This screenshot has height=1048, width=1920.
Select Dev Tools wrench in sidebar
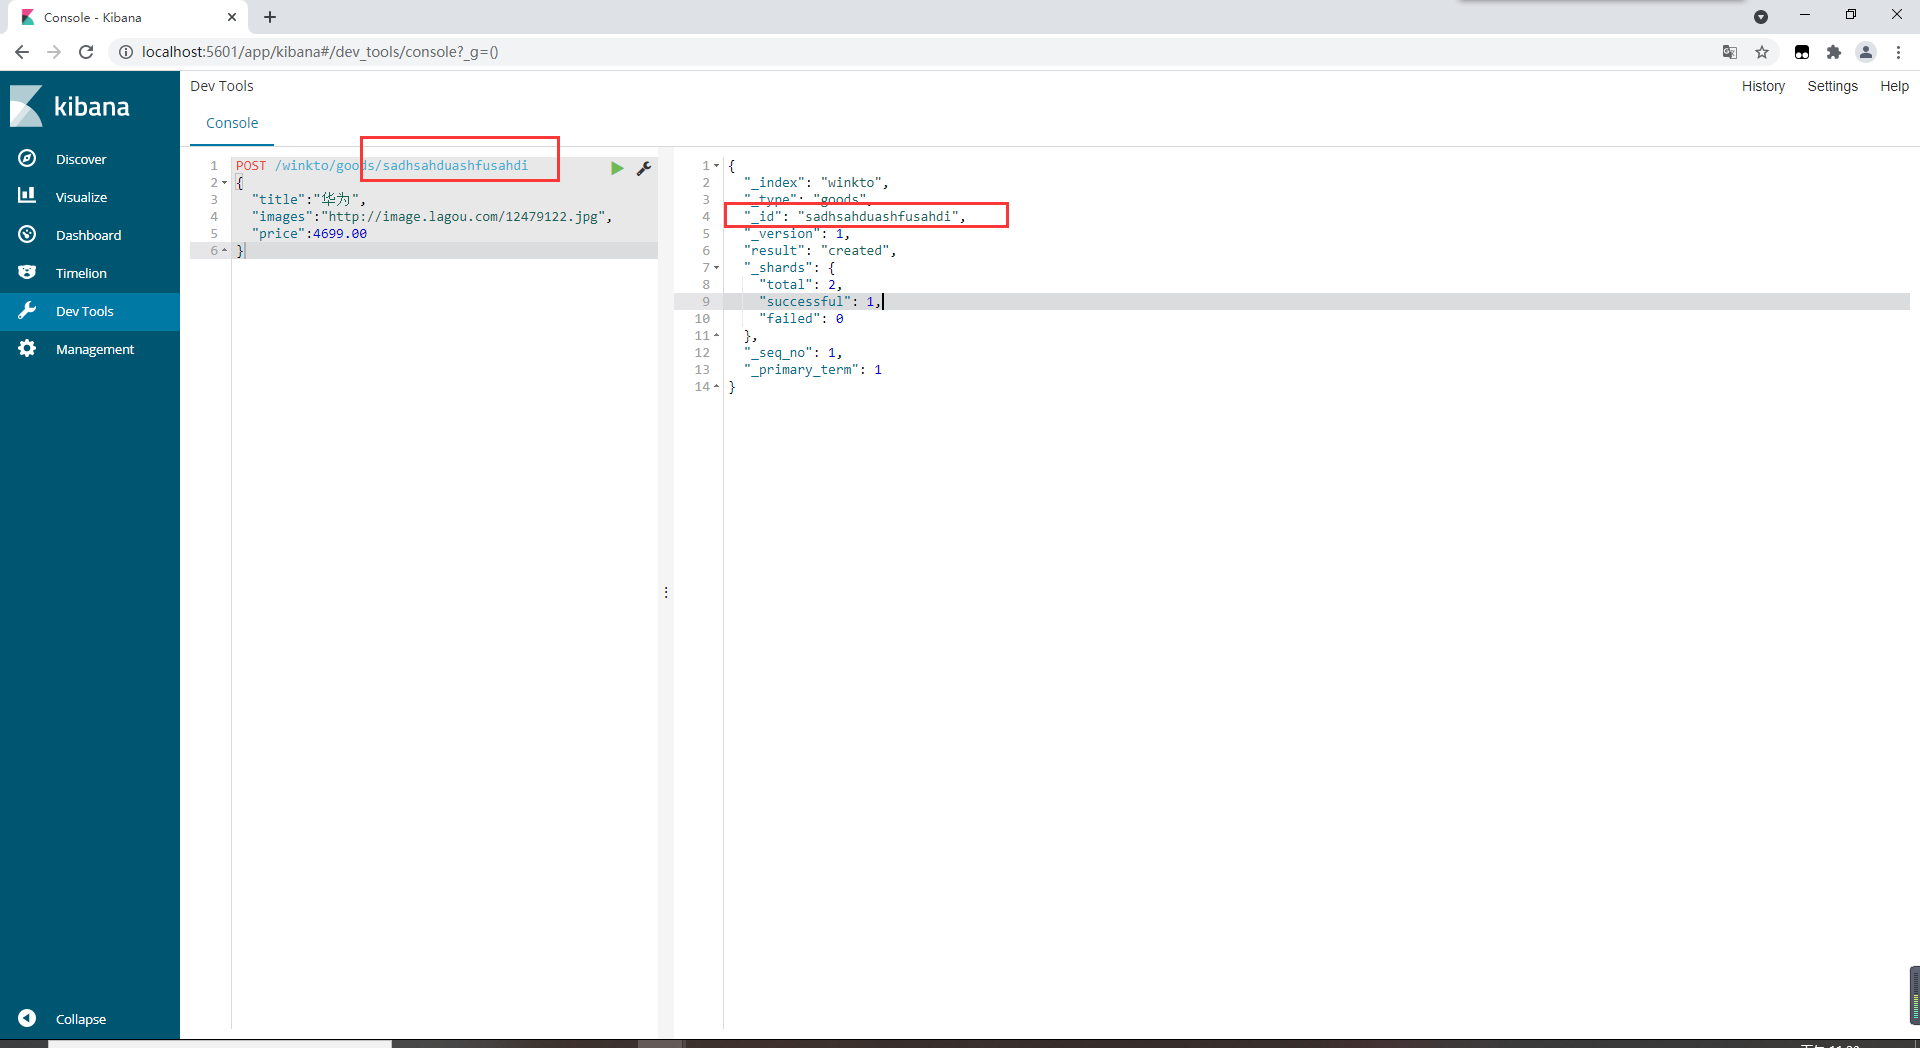point(27,310)
